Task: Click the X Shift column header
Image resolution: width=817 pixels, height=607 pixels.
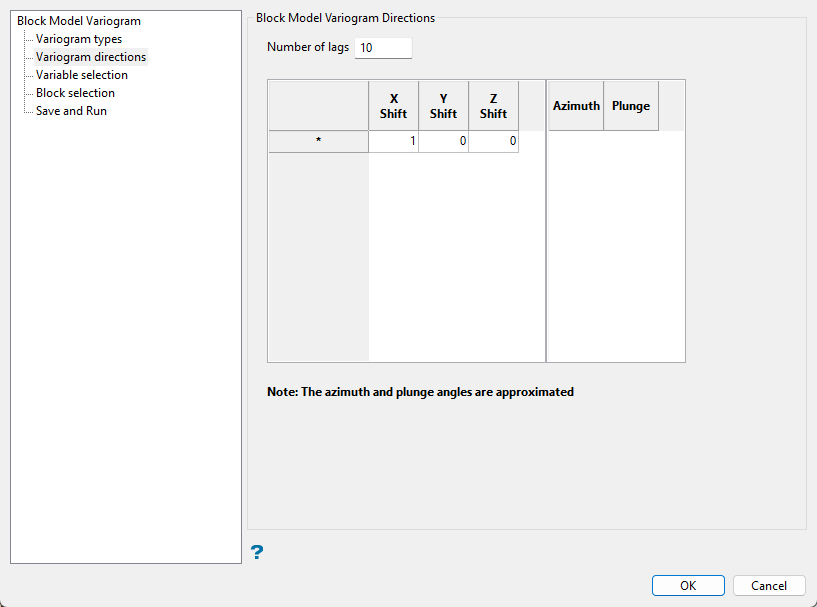Action: pos(393,106)
